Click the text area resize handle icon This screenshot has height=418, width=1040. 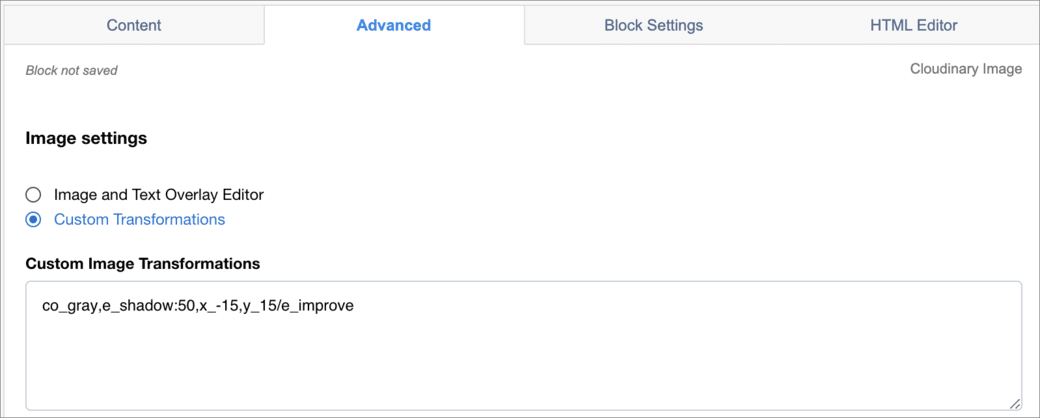1014,403
